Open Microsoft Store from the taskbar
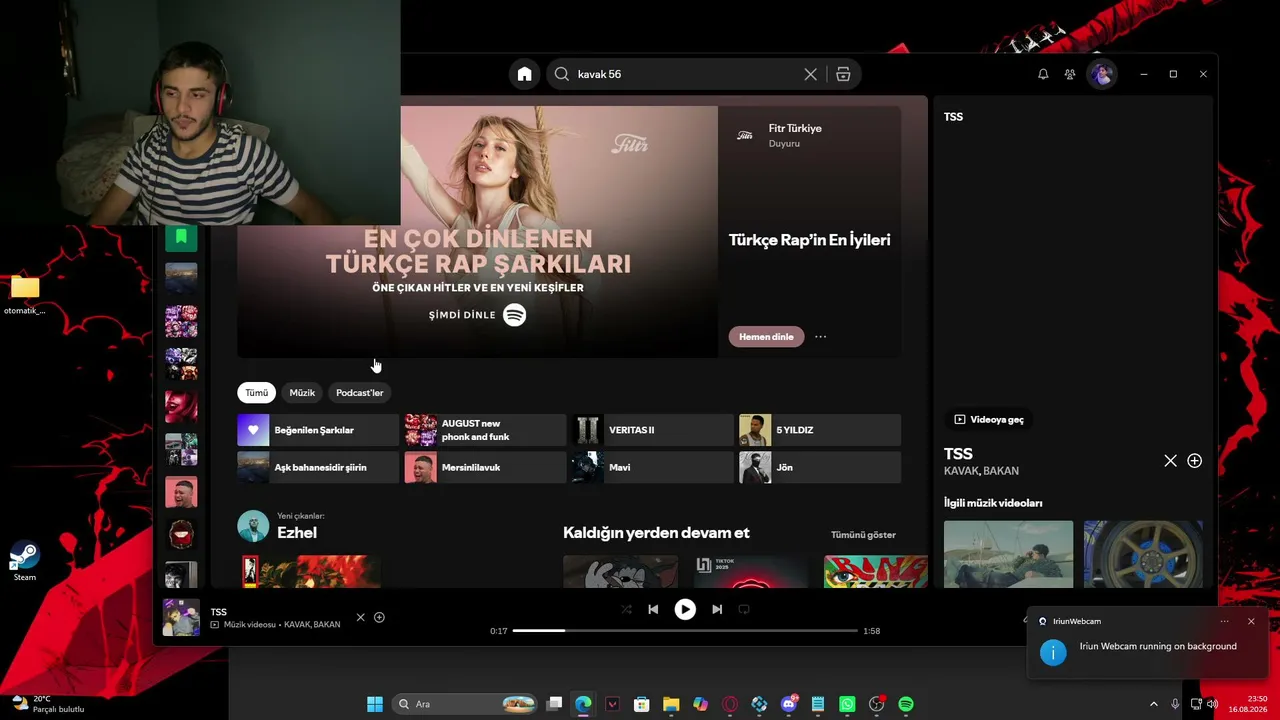This screenshot has height=720, width=1280. [x=642, y=704]
